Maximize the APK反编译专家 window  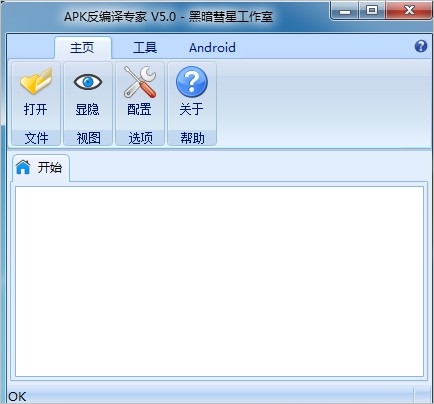click(x=372, y=11)
